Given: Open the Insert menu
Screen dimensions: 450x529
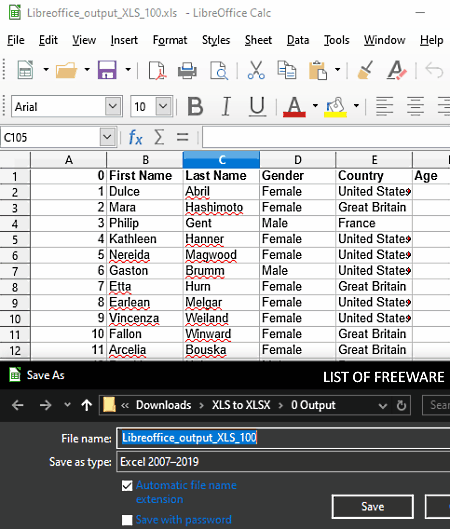Looking at the screenshot, I should [124, 40].
